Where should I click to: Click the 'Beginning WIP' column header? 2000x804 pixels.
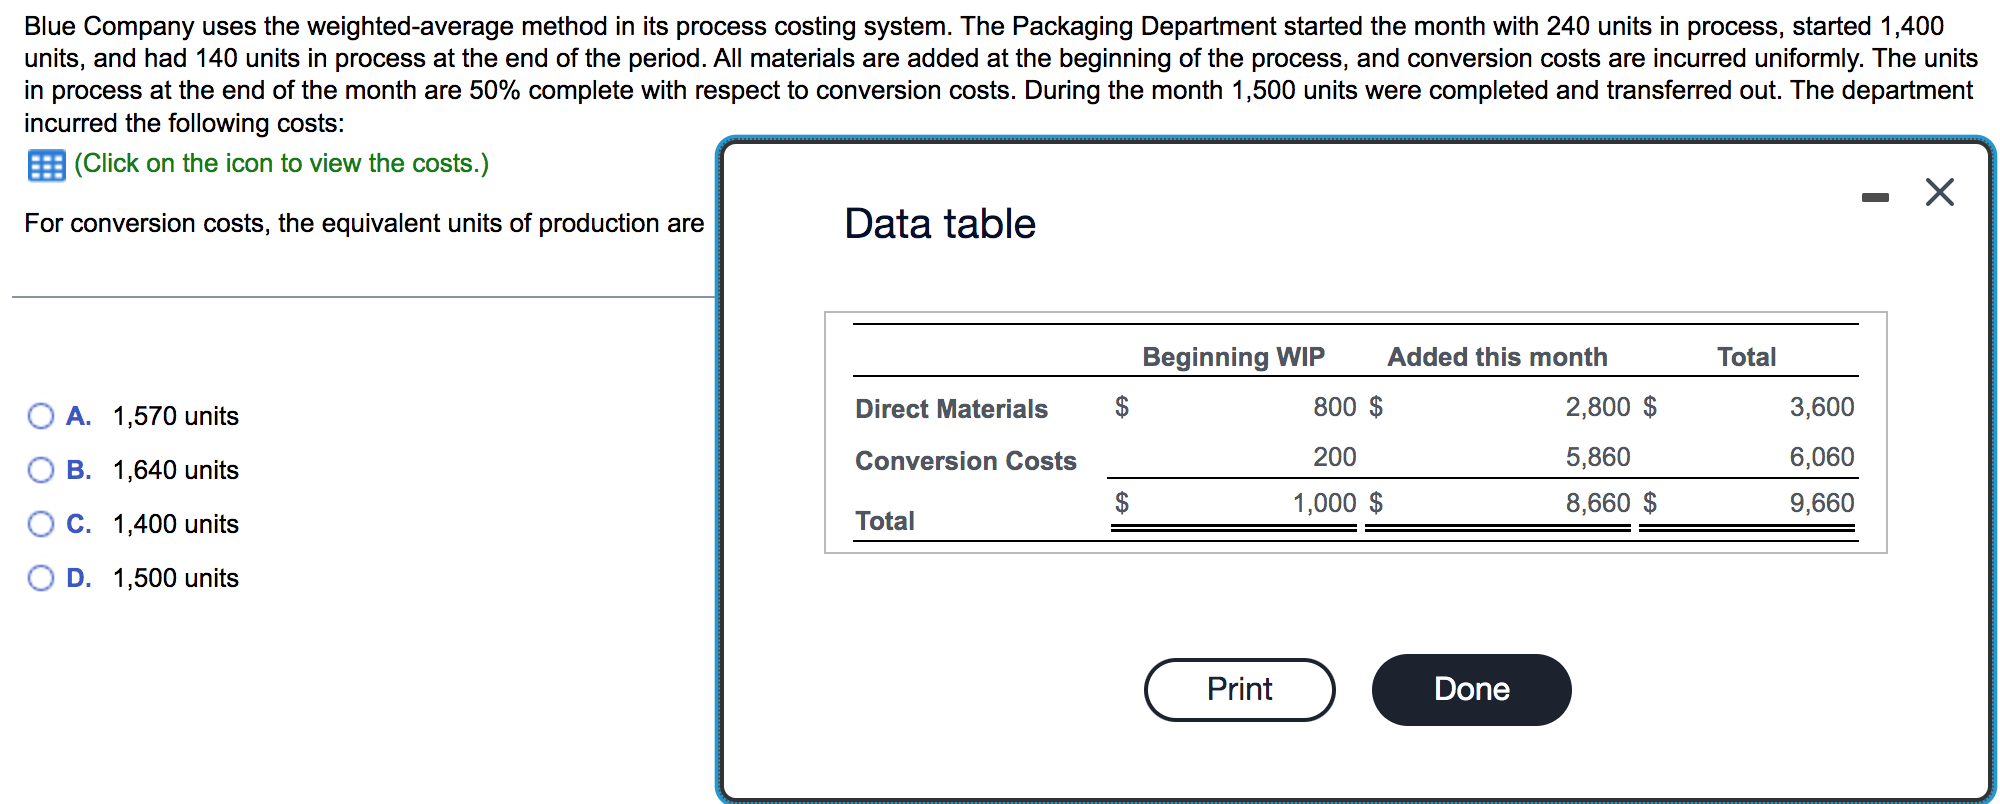point(1233,357)
